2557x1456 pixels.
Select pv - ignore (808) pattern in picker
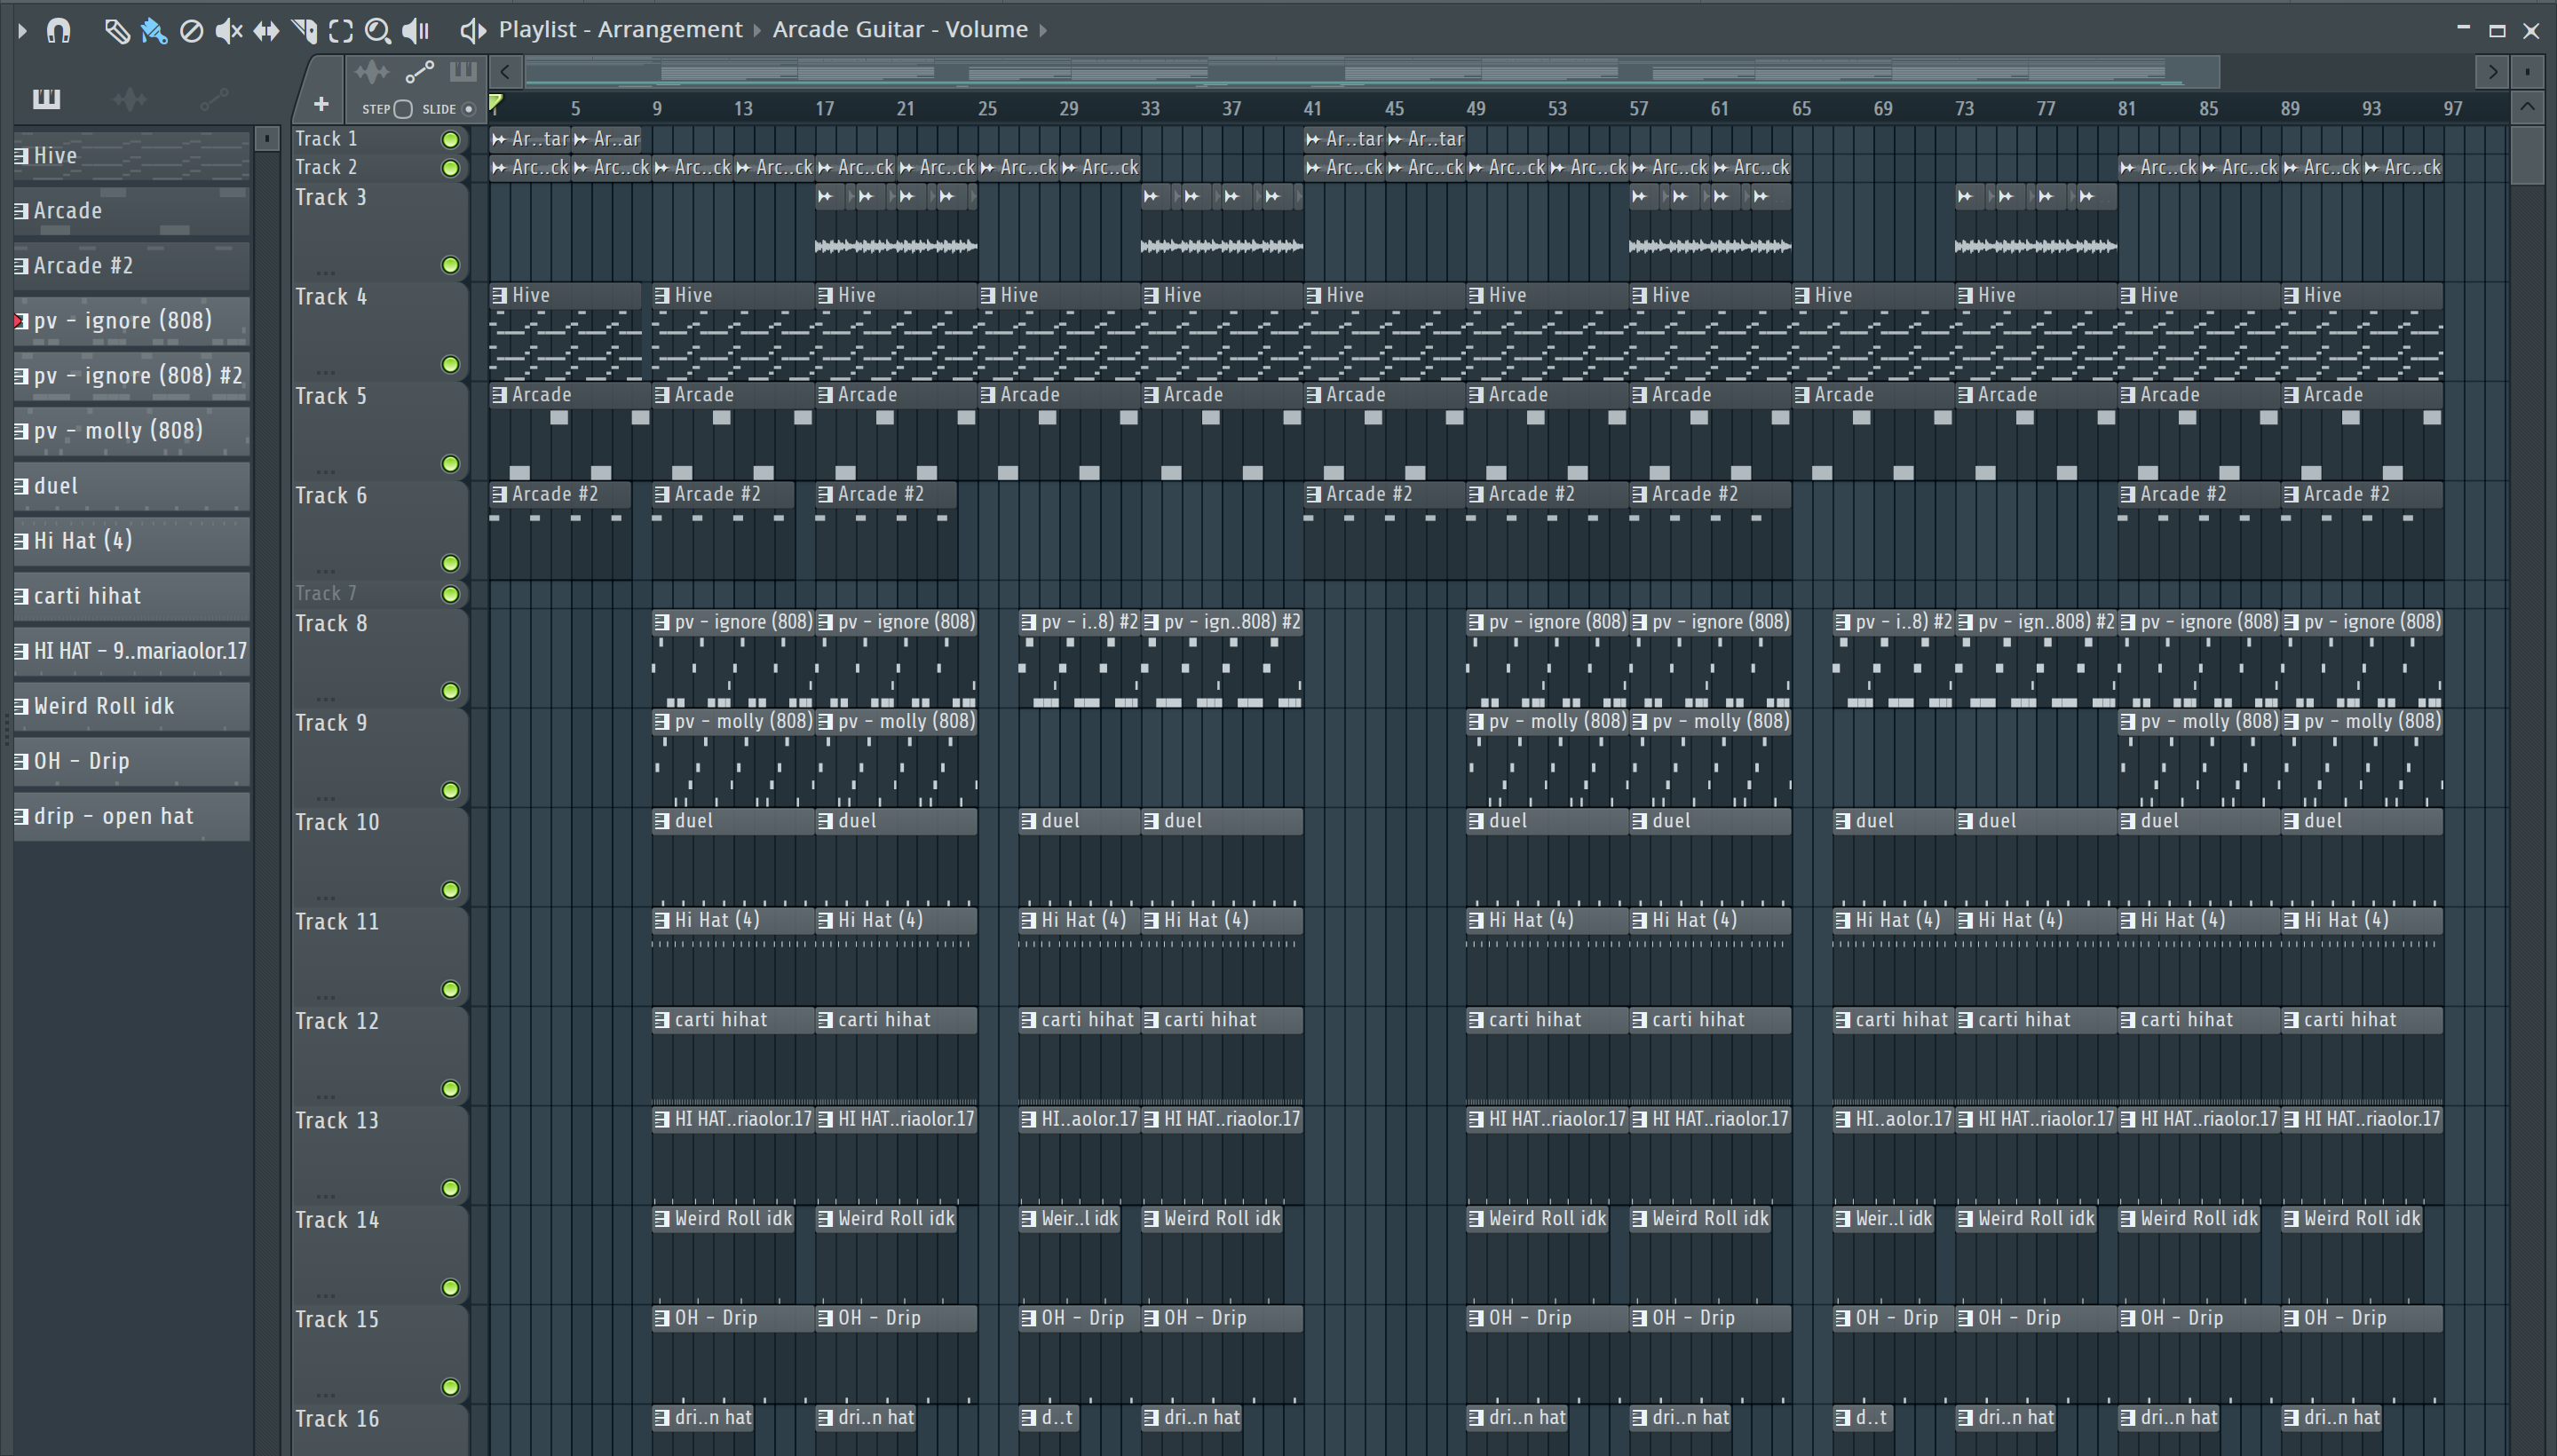coord(132,321)
